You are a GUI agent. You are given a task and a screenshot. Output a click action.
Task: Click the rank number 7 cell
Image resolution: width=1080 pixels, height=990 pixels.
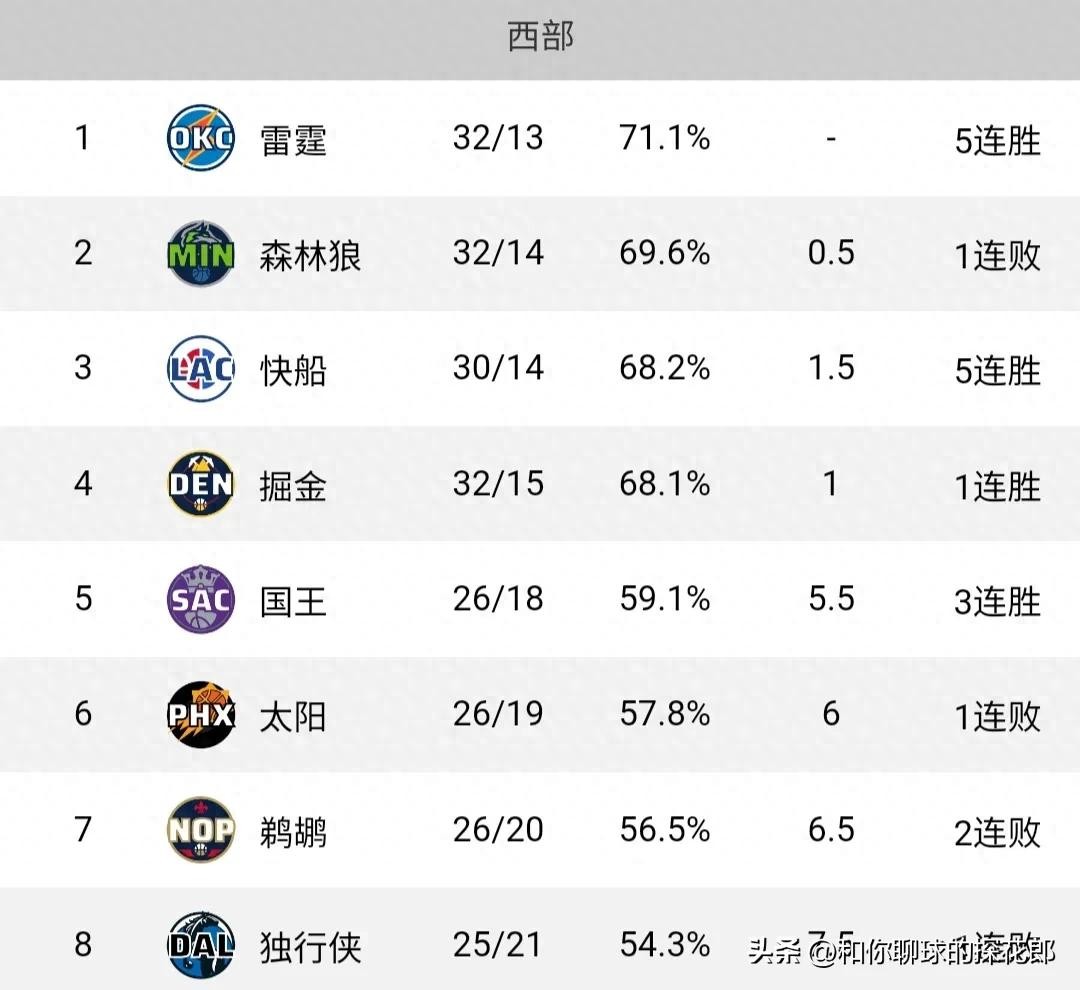coord(83,830)
